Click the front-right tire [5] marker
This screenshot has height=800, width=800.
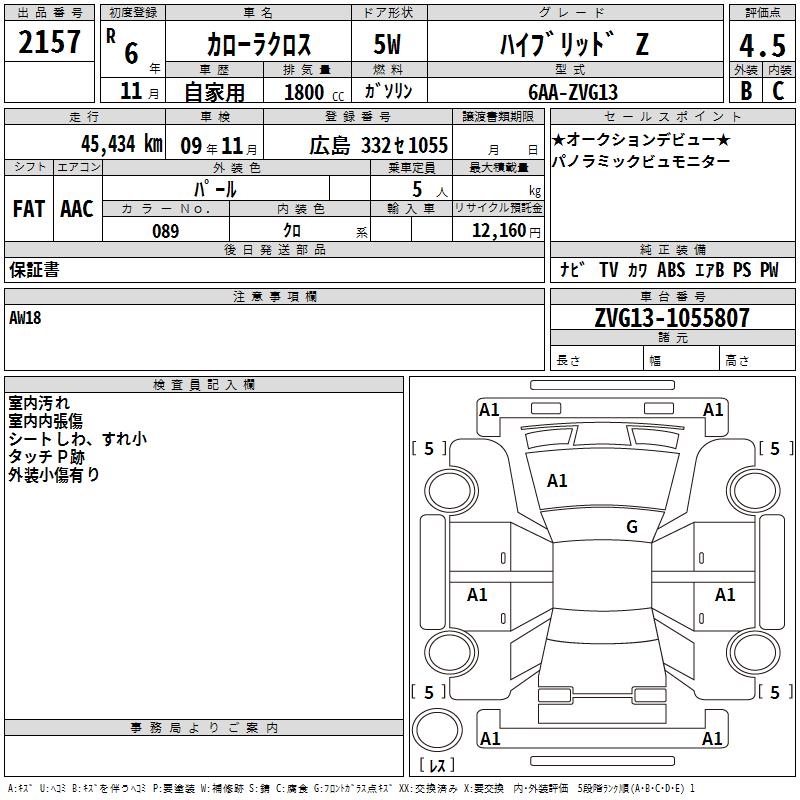(x=774, y=449)
